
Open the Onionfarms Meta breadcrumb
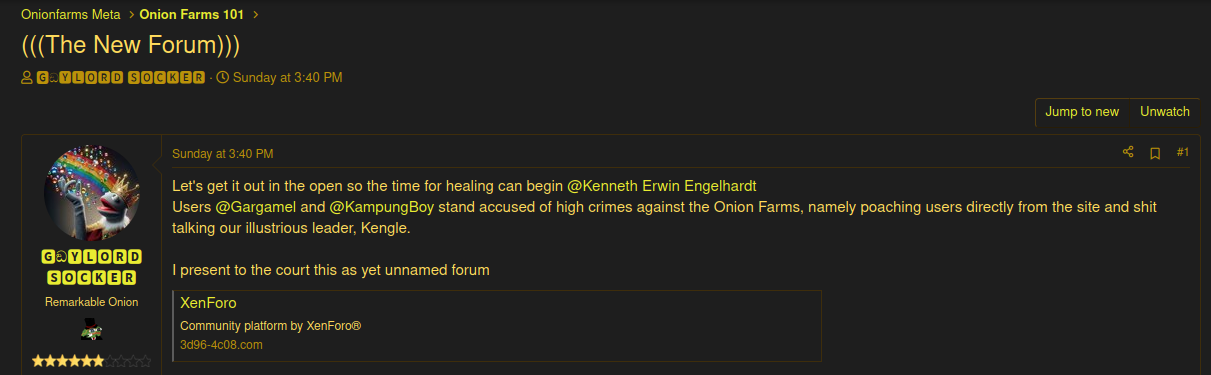(69, 14)
